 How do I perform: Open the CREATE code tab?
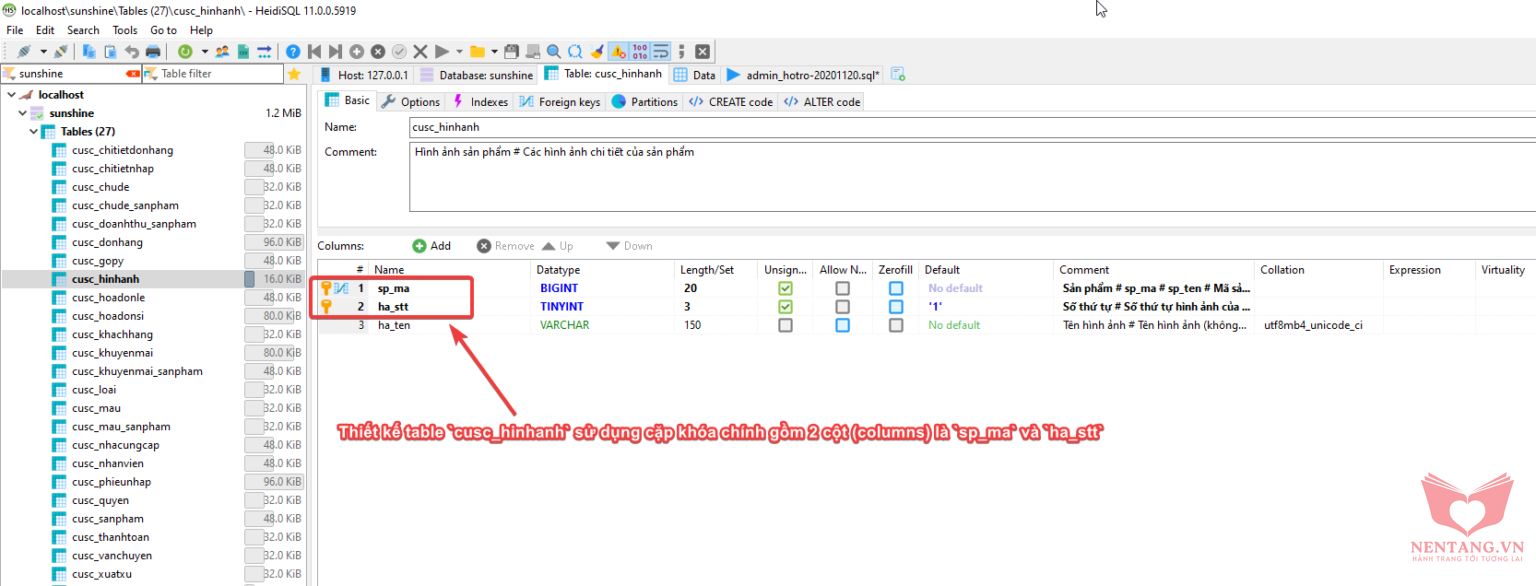coord(731,102)
